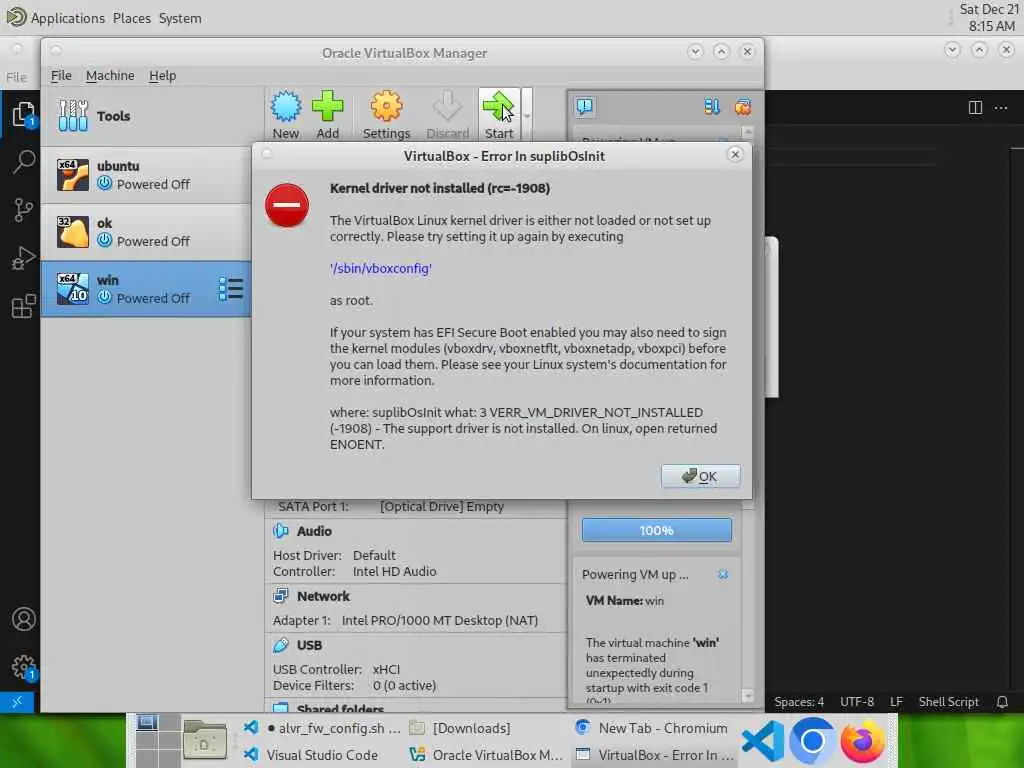Screen dimensions: 1024x768
Task: Expand the Start button dropdown arrow
Action: (526, 115)
